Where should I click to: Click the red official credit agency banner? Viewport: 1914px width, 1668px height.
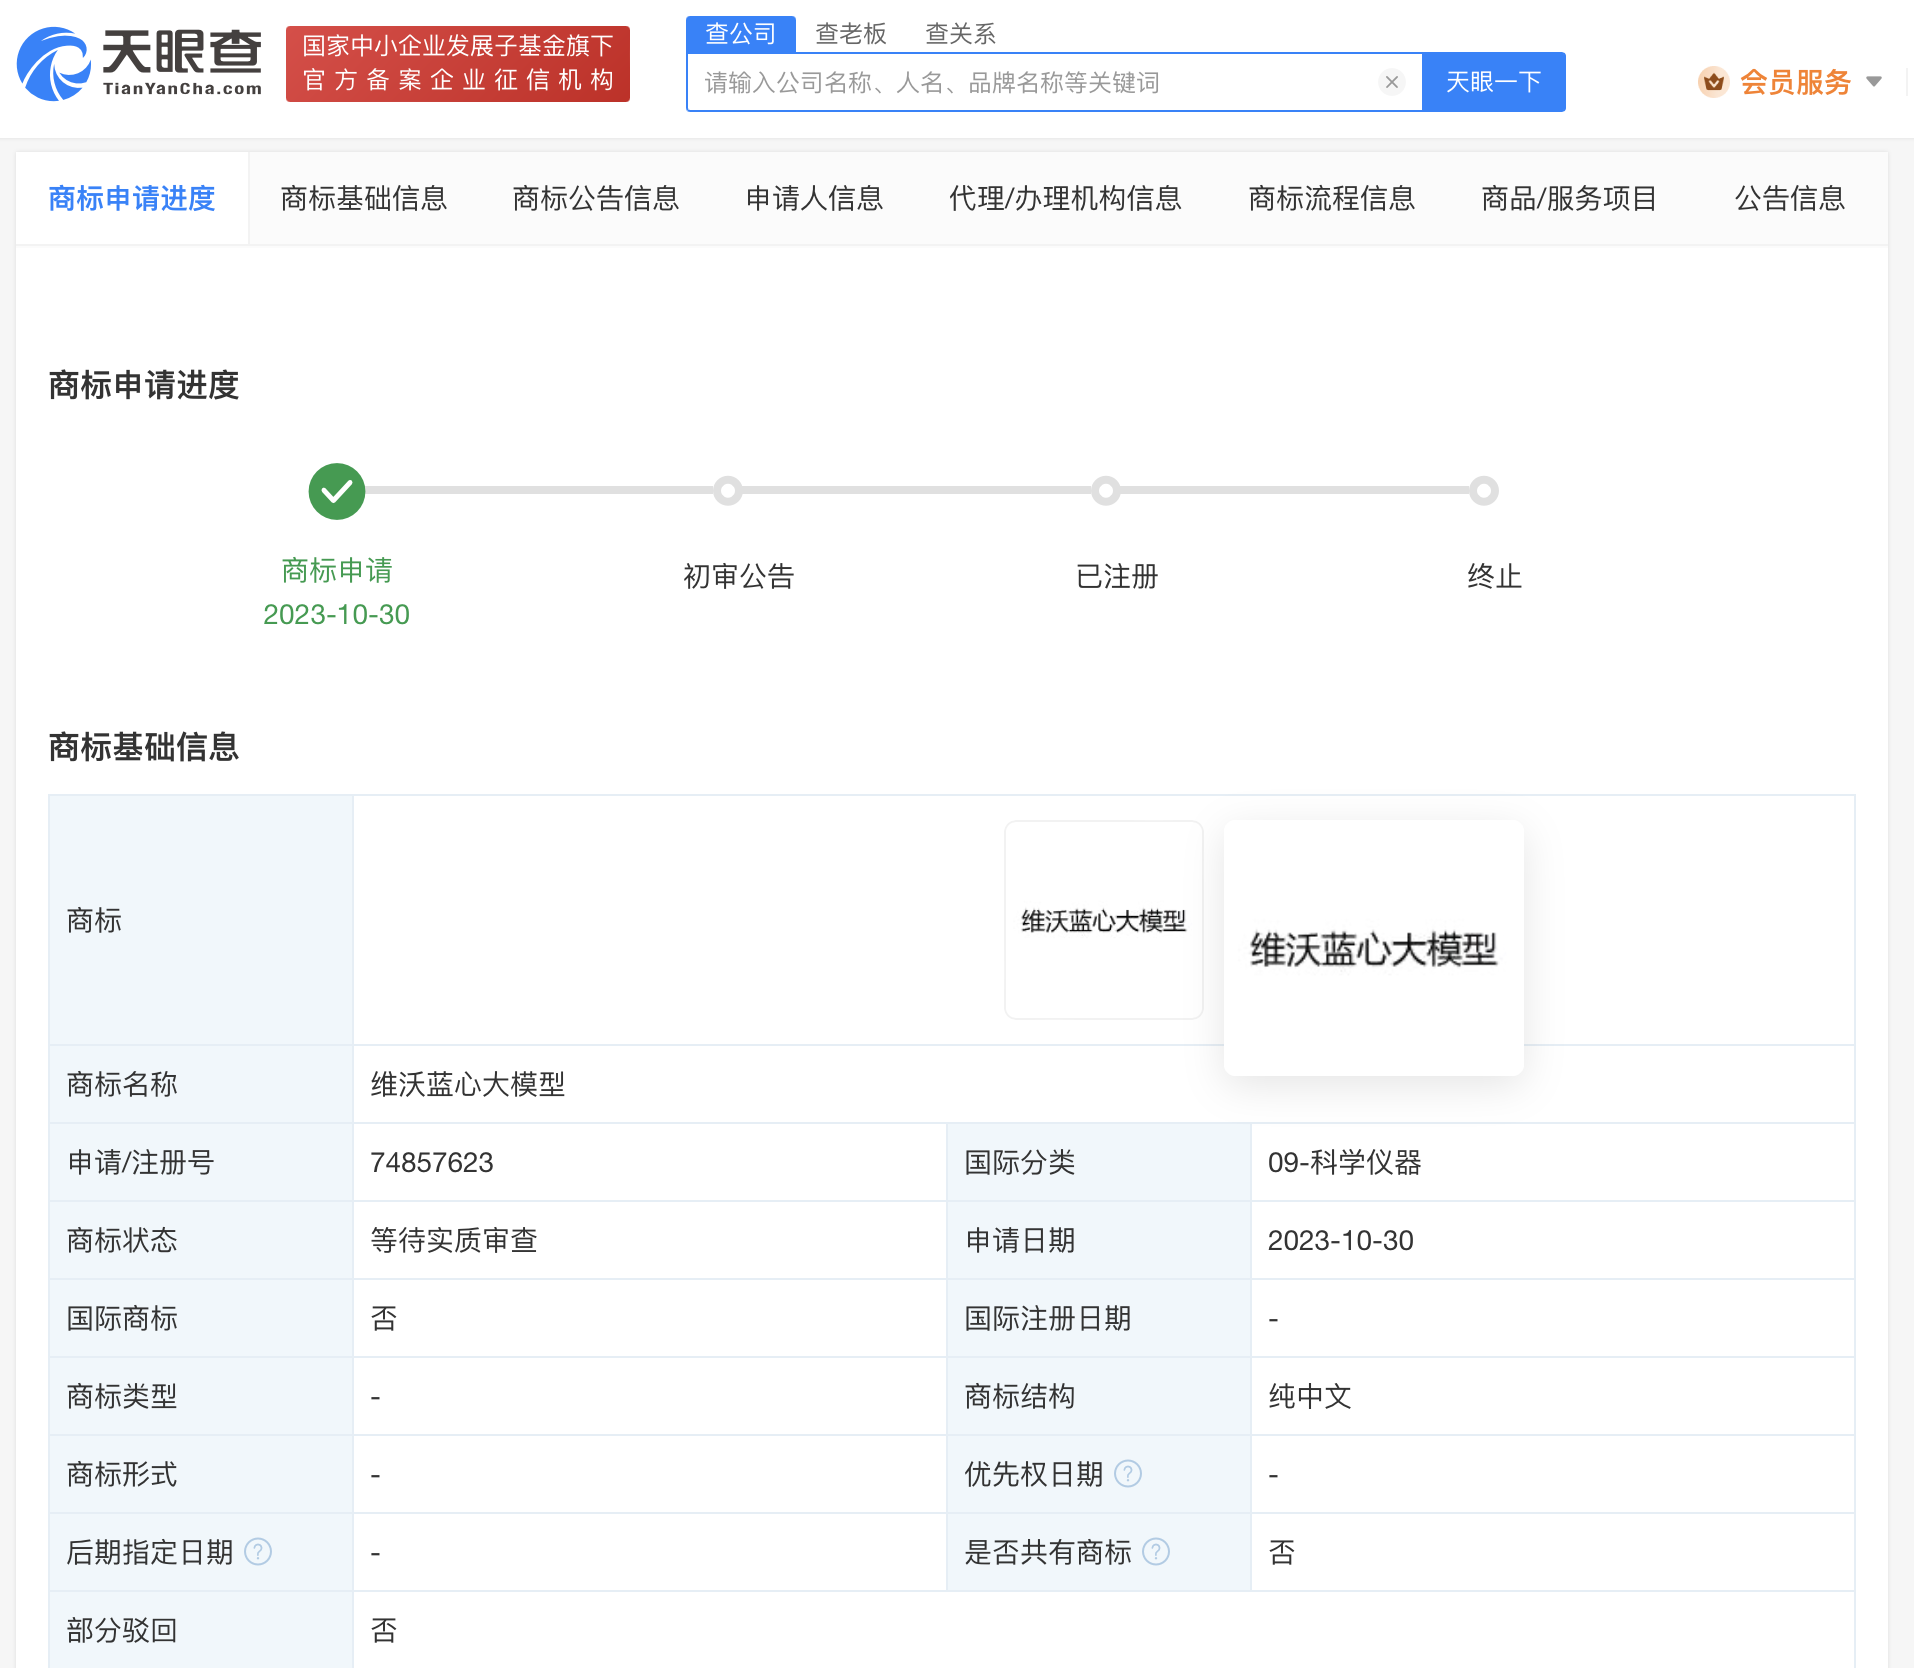pos(458,64)
